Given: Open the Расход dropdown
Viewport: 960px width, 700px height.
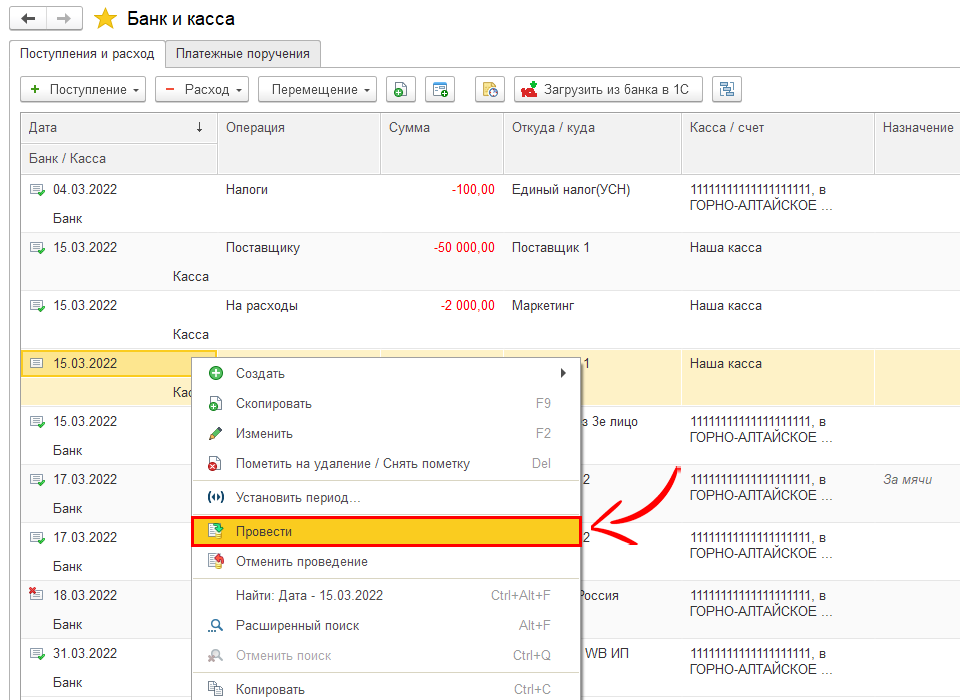Looking at the screenshot, I should click(200, 90).
